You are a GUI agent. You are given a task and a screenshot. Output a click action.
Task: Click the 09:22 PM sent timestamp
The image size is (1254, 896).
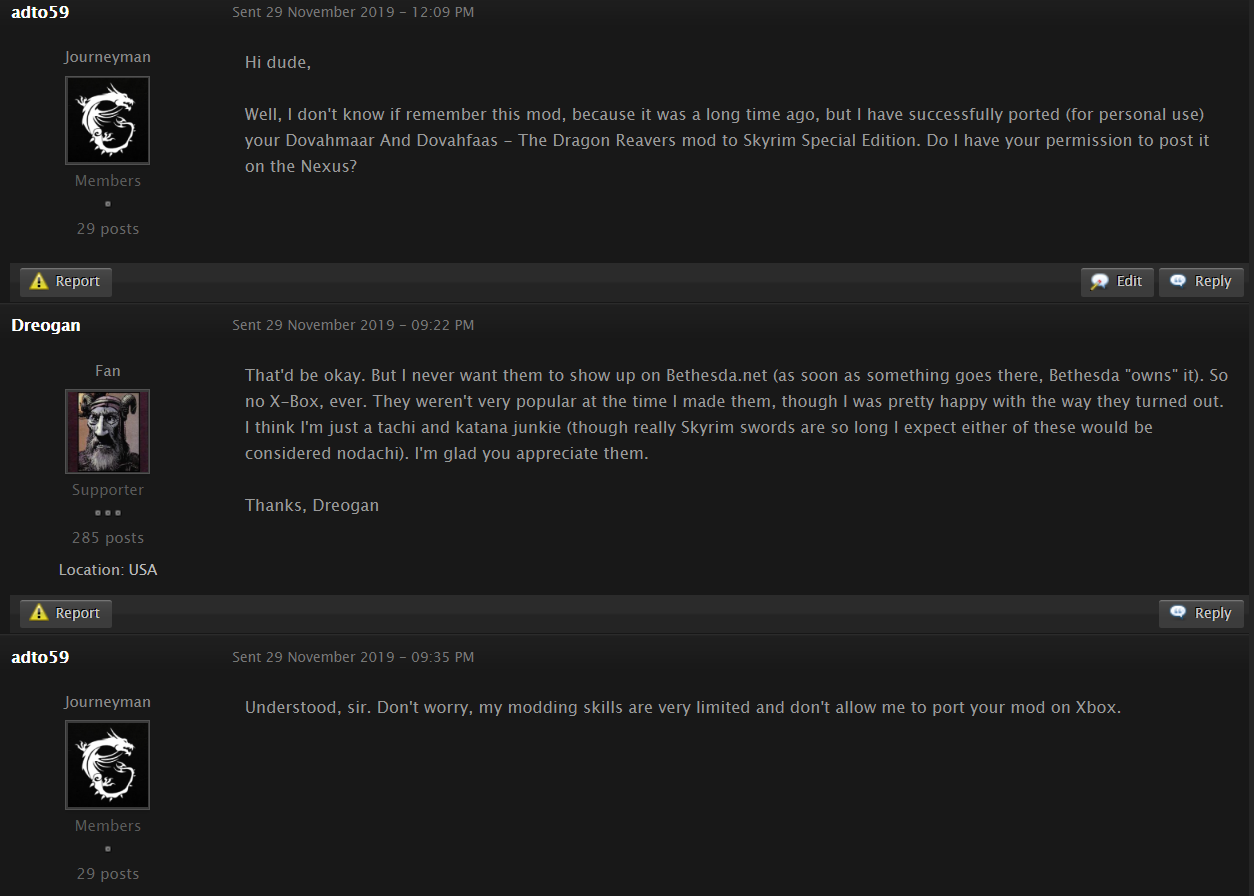pyautogui.click(x=353, y=325)
